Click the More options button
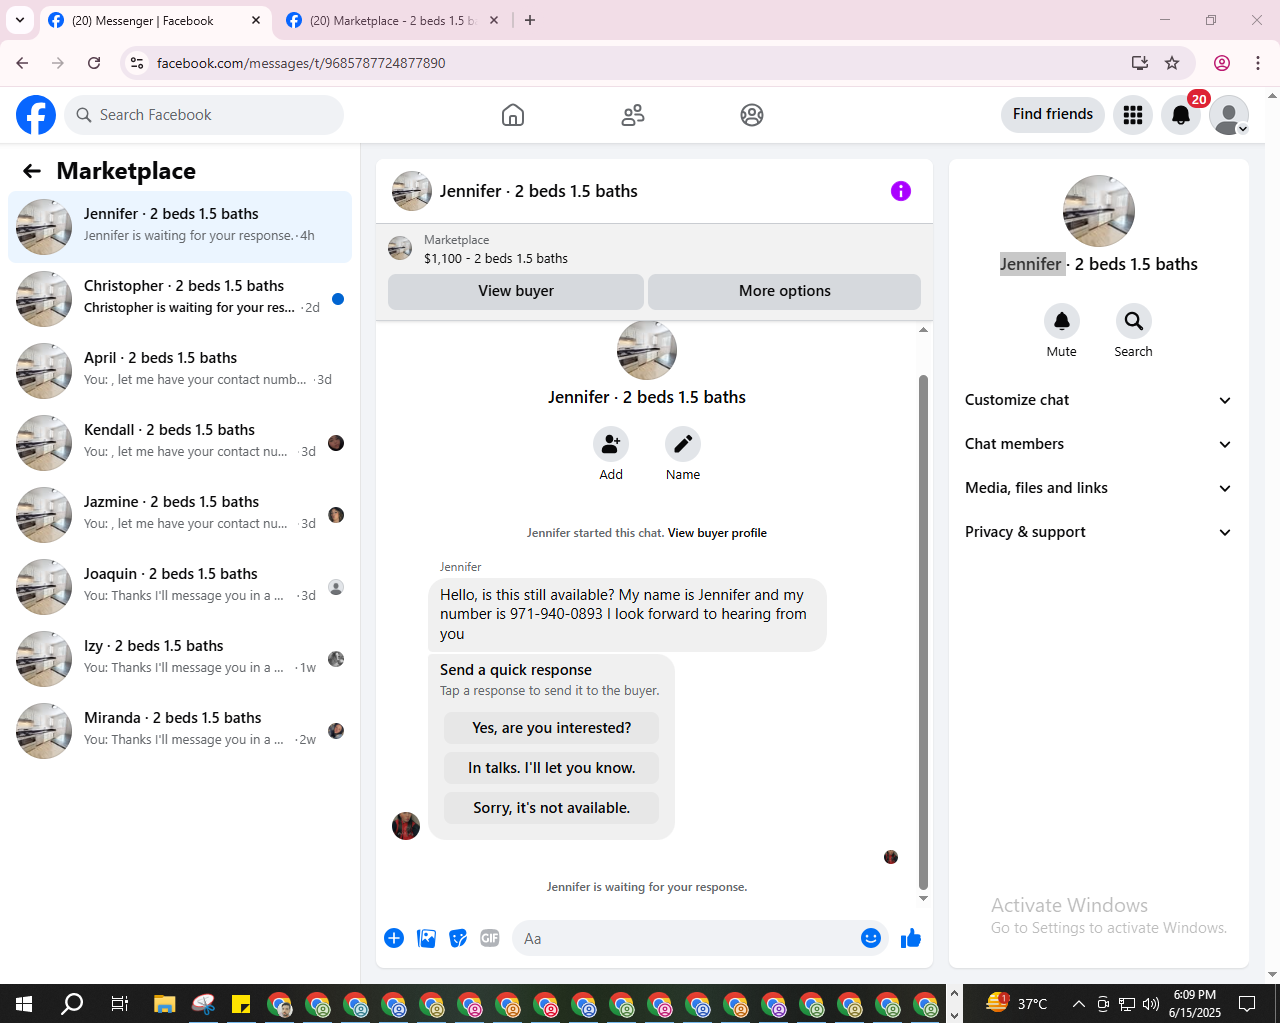Image resolution: width=1280 pixels, height=1023 pixels. [x=785, y=291]
